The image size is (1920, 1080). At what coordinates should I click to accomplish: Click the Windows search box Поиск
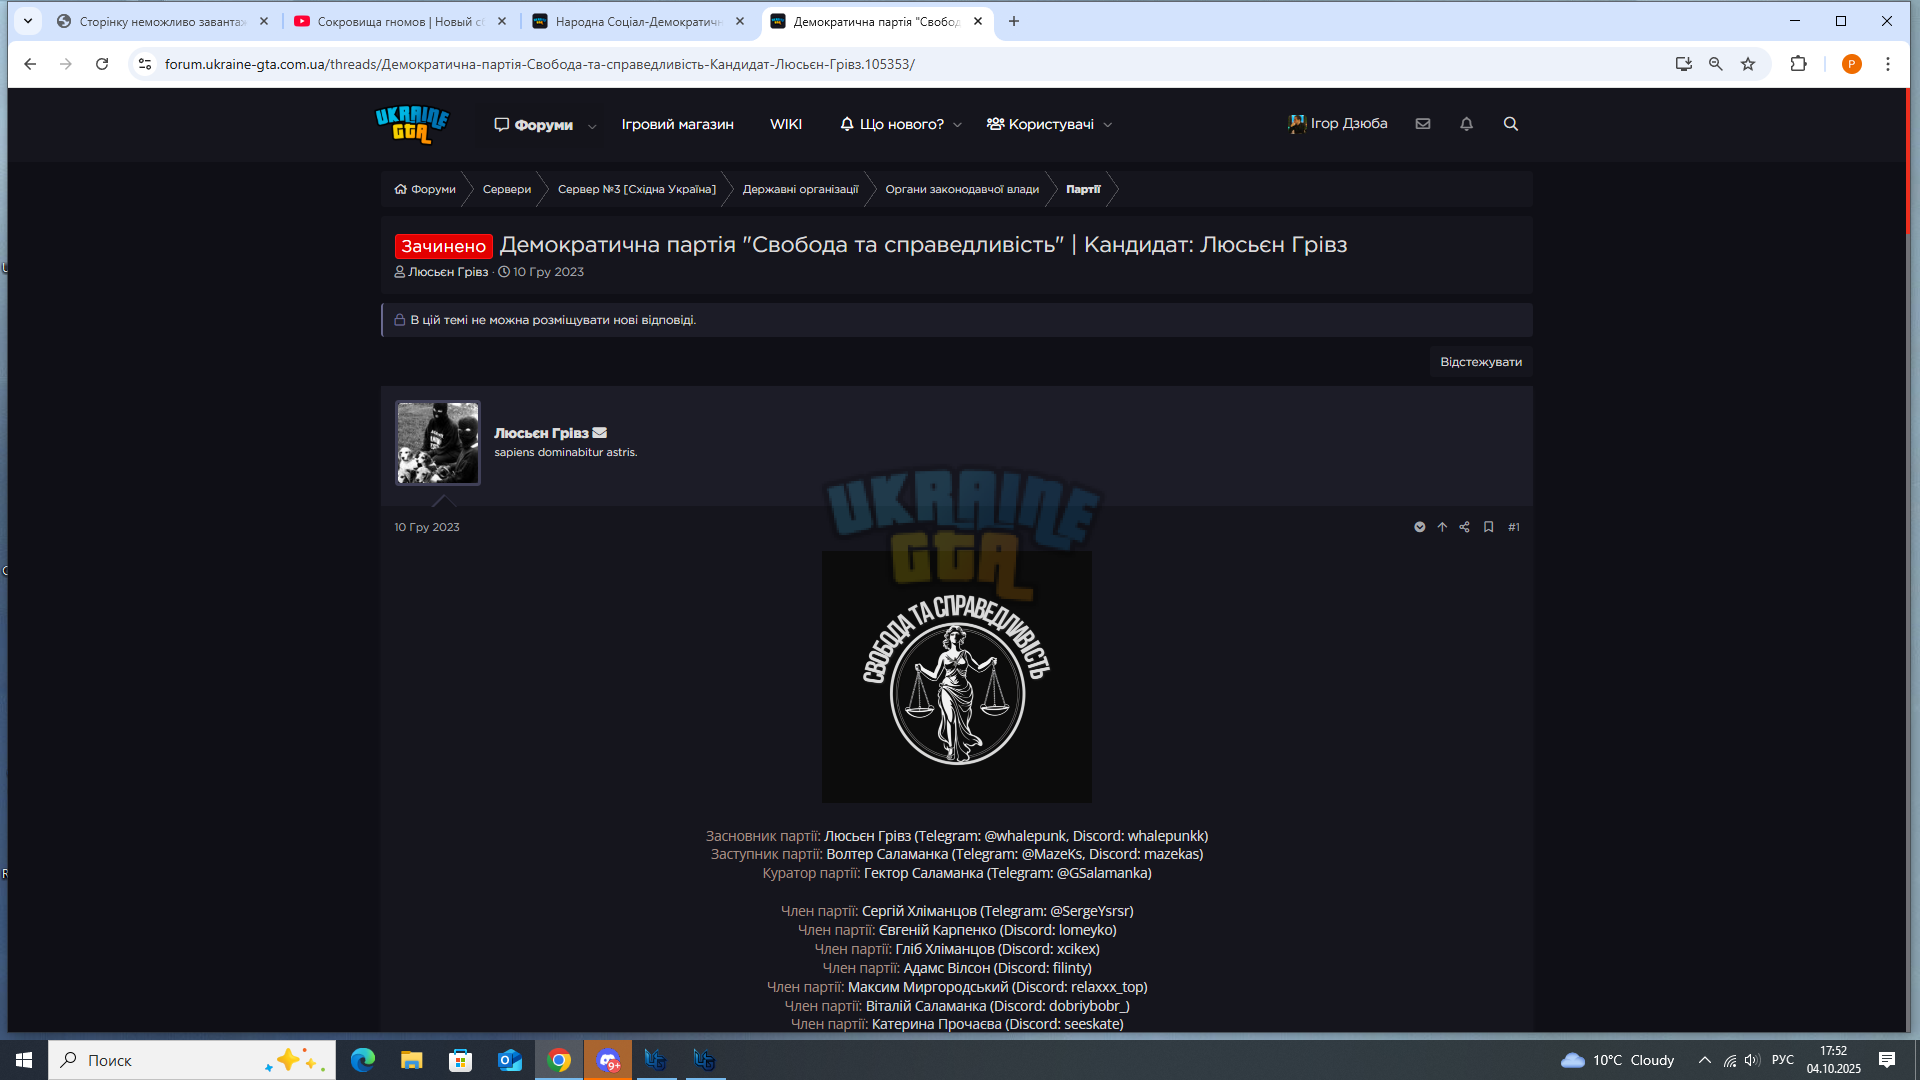[x=192, y=1060]
